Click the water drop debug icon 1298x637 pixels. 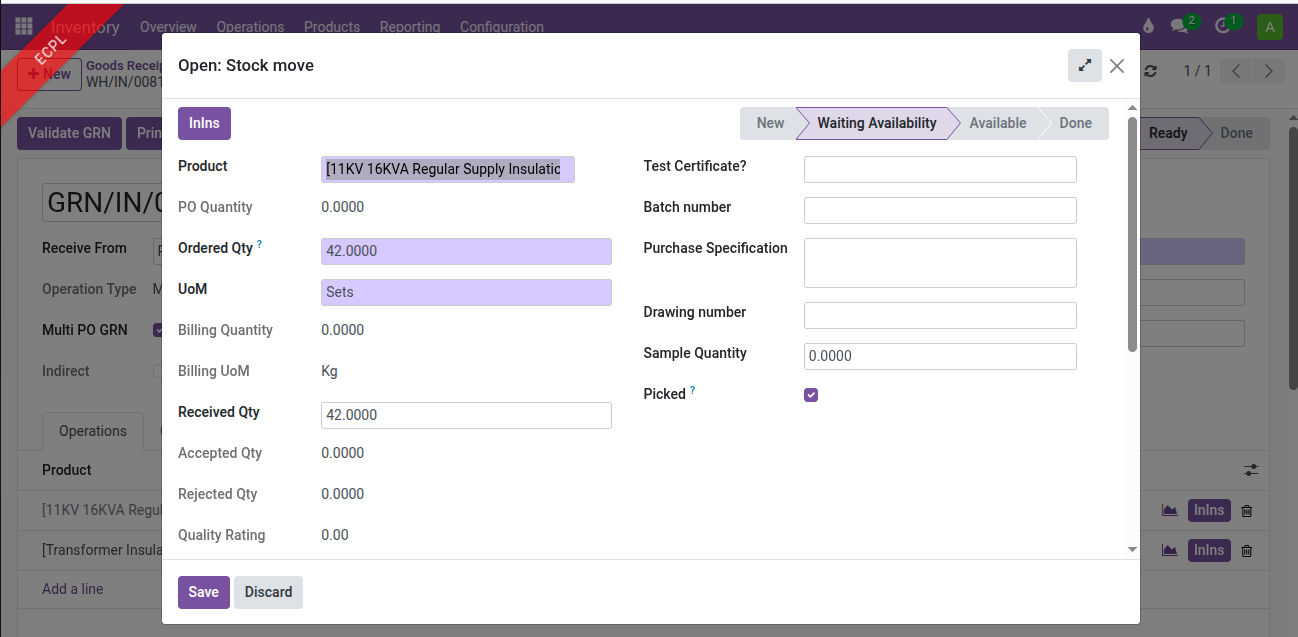1147,27
